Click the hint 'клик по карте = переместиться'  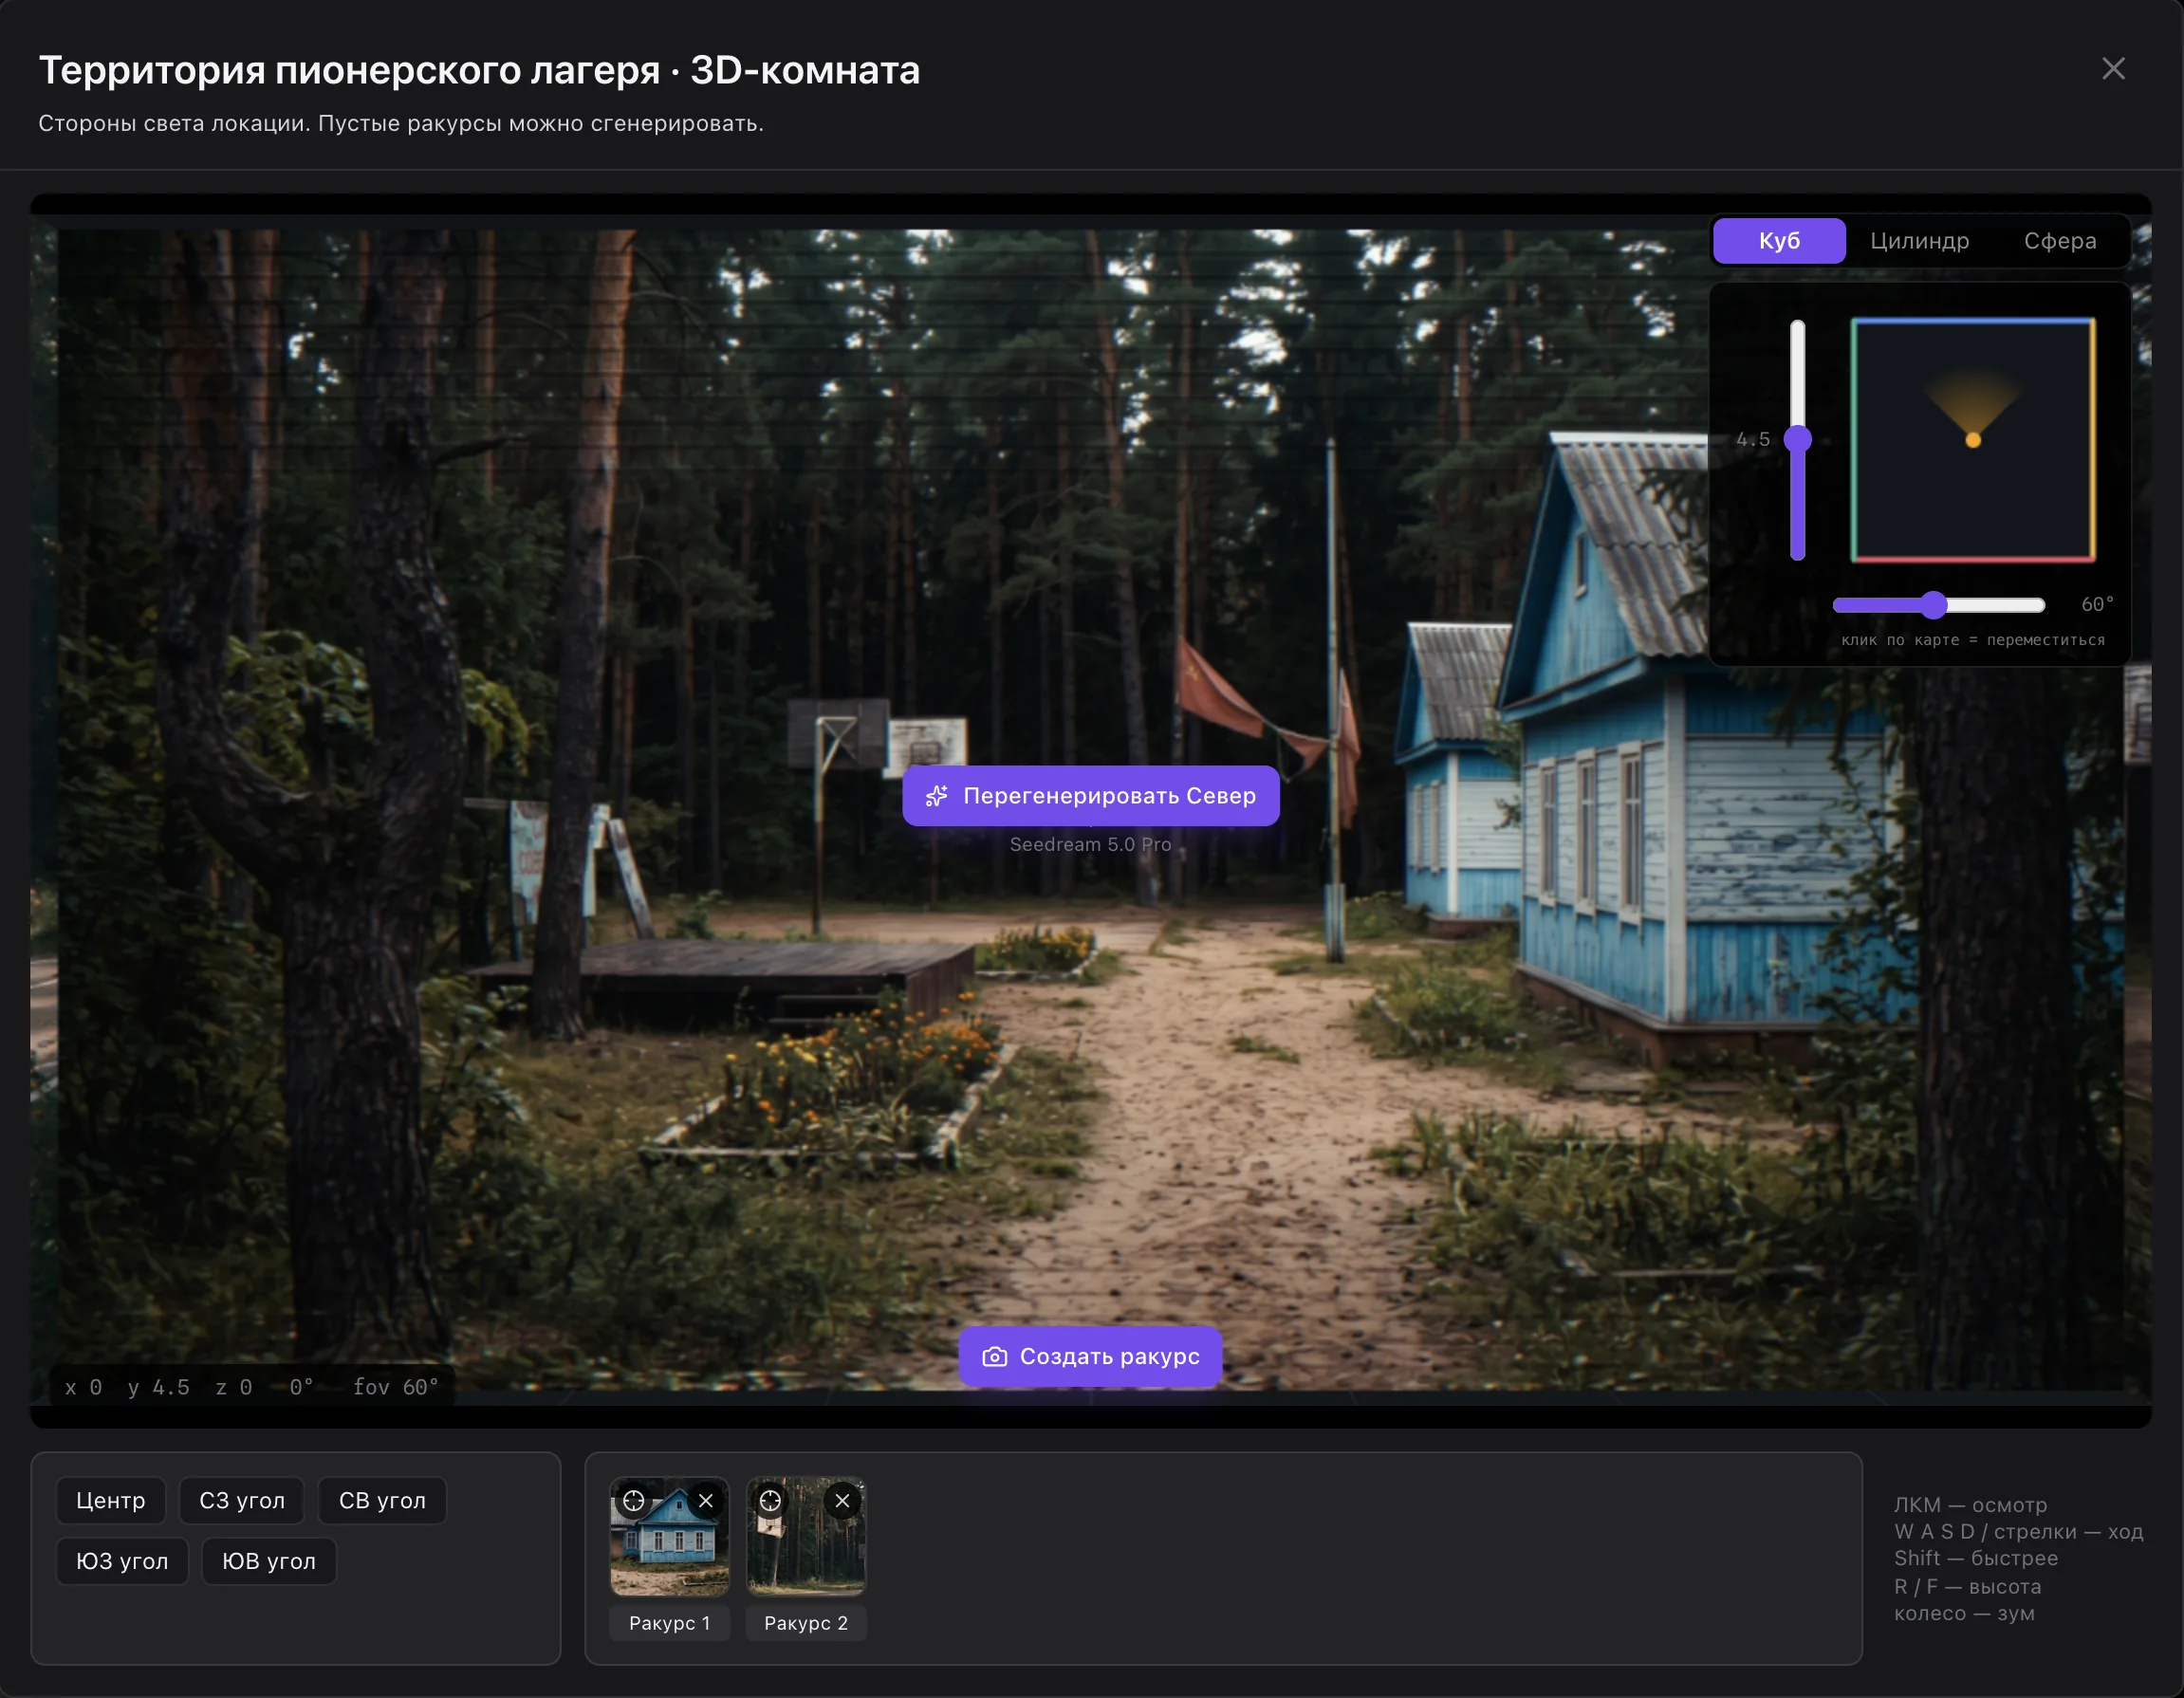click(x=1973, y=641)
